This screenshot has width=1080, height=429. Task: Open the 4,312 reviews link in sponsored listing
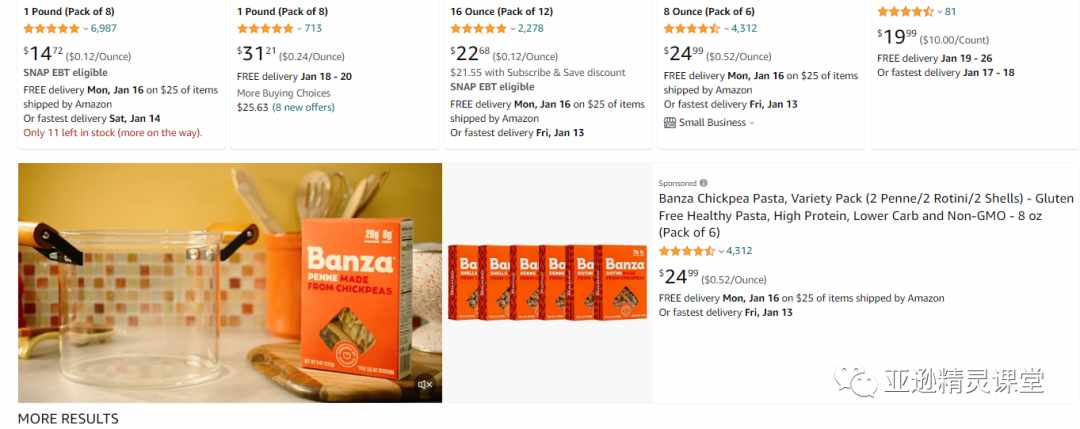740,251
